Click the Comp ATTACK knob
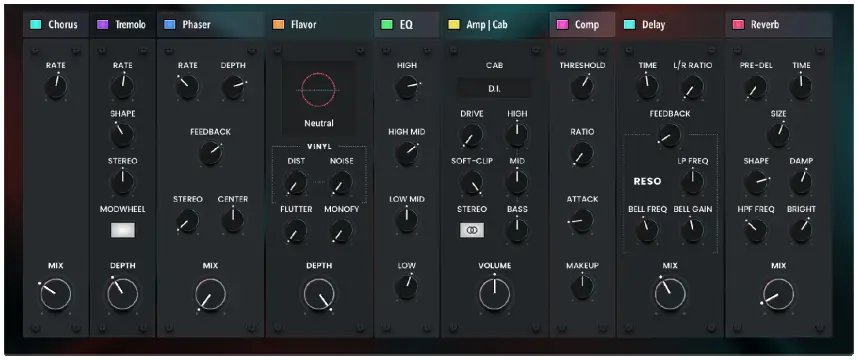The height and width of the screenshot is (360, 858). click(x=582, y=220)
